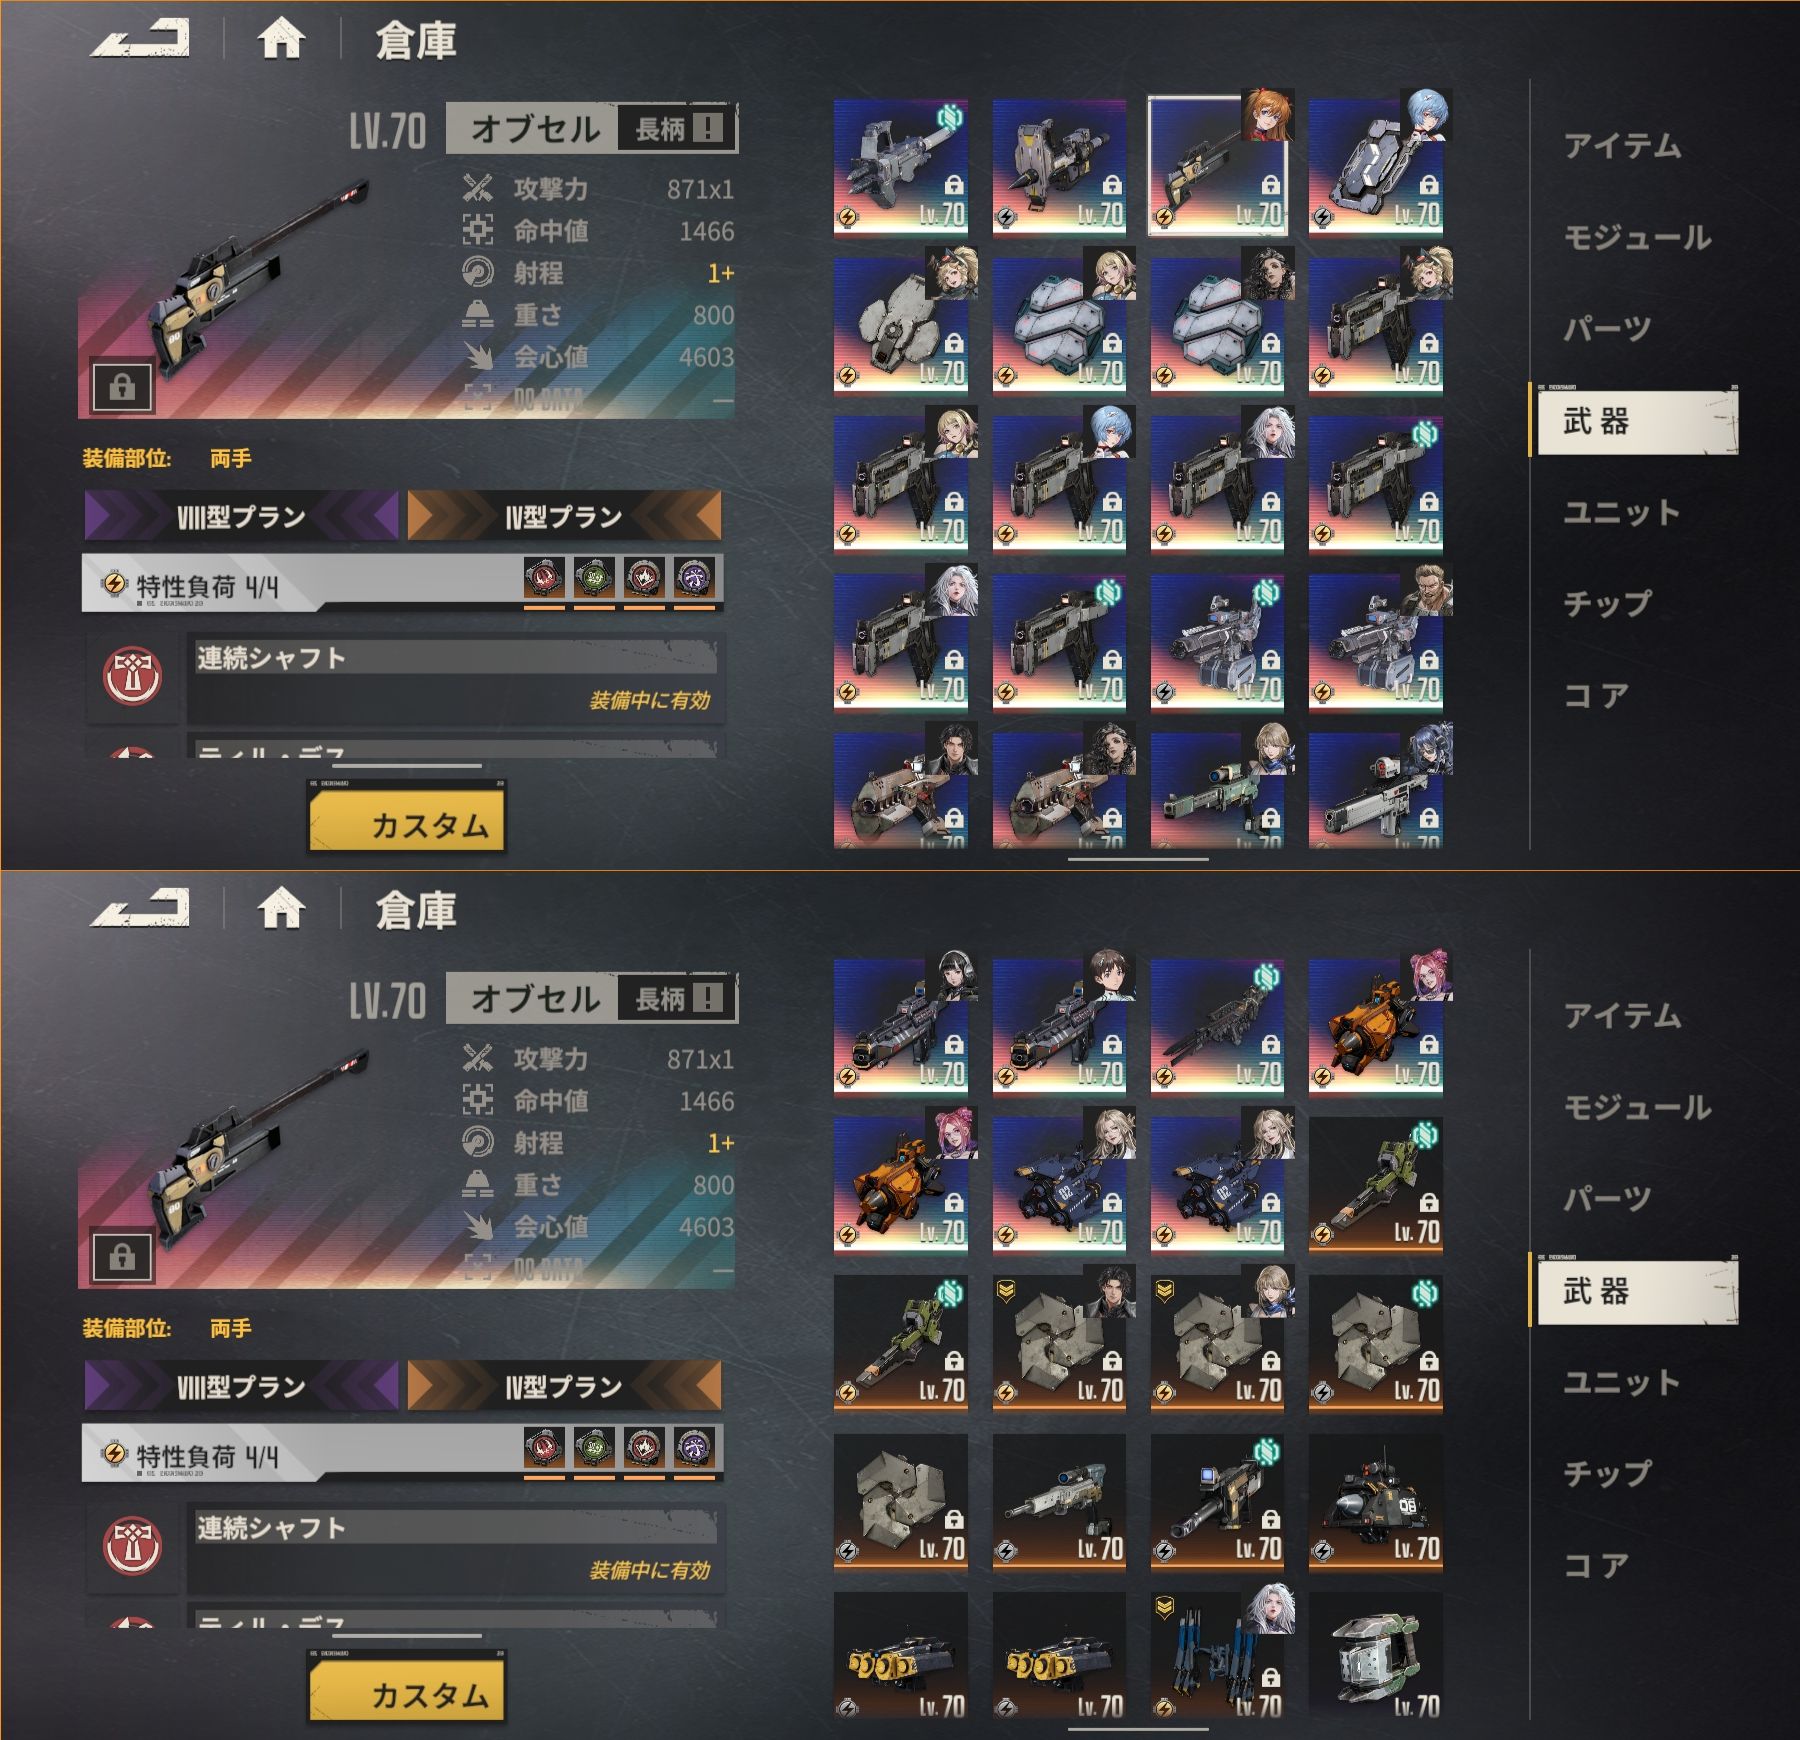This screenshot has width=1800, height=1740.
Task: Click the green trait icon in lower 特性負荷 bar
Action: click(x=594, y=1448)
